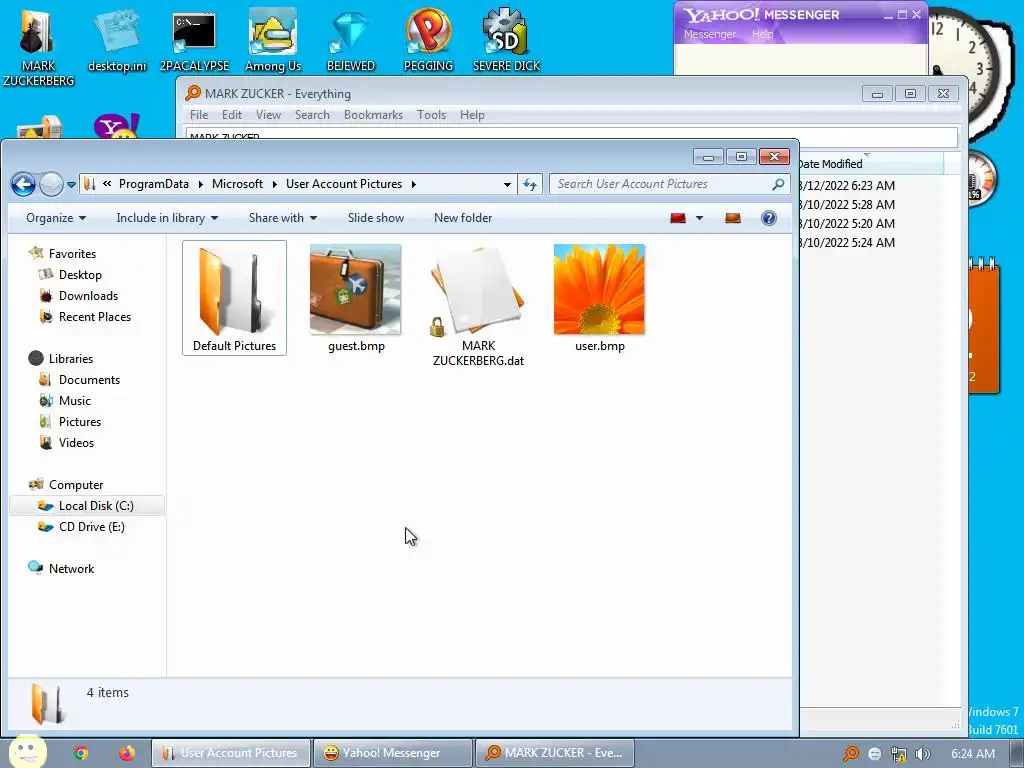Click the network tray icon
1024x768 pixels.
(x=899, y=754)
